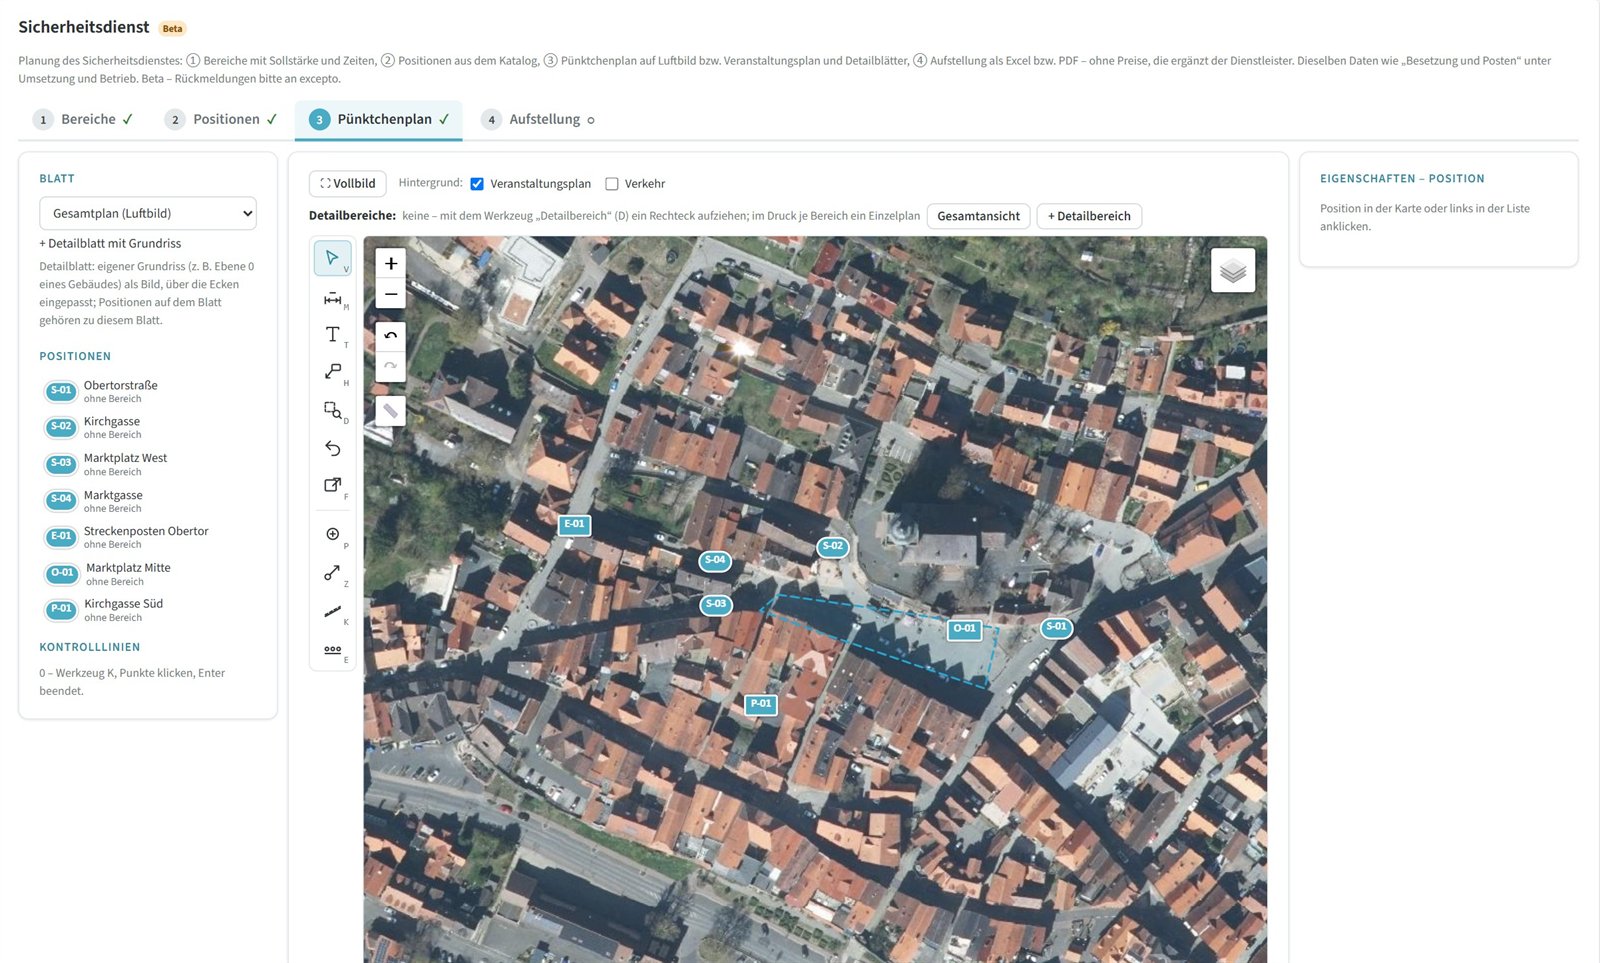Click '+ Detailblatt mit Grundriss' link
Viewport: 1600px width, 963px height.
click(110, 243)
